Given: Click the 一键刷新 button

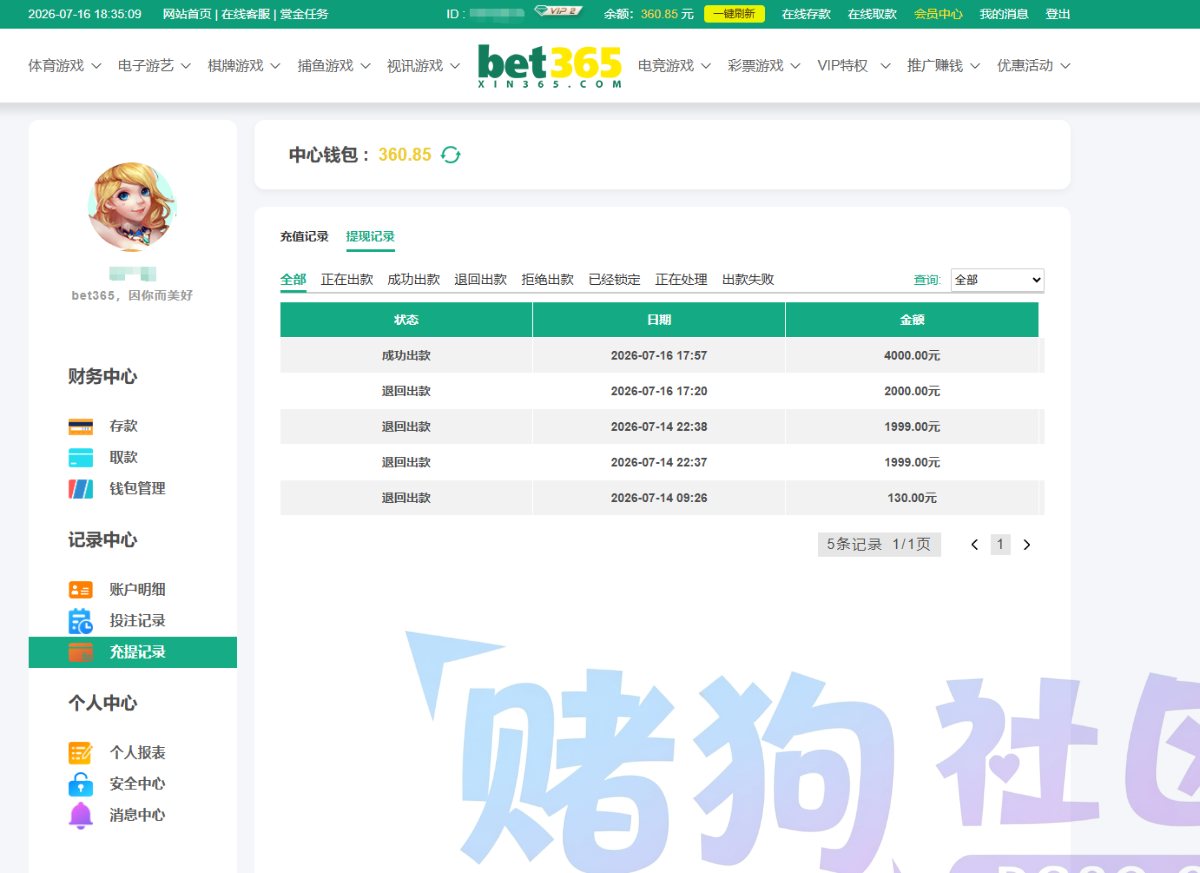Looking at the screenshot, I should (734, 14).
